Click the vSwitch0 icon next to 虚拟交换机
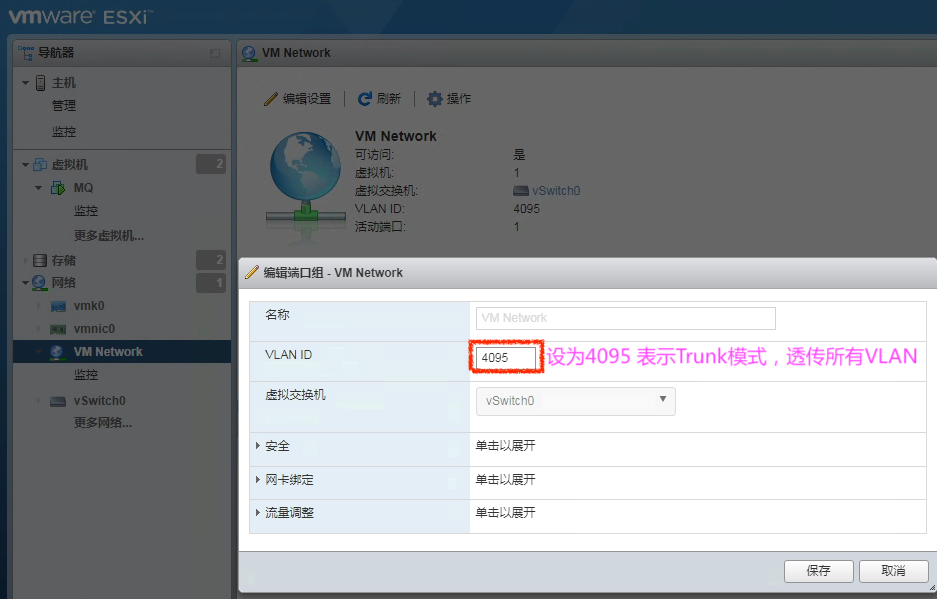937x599 pixels. click(521, 191)
